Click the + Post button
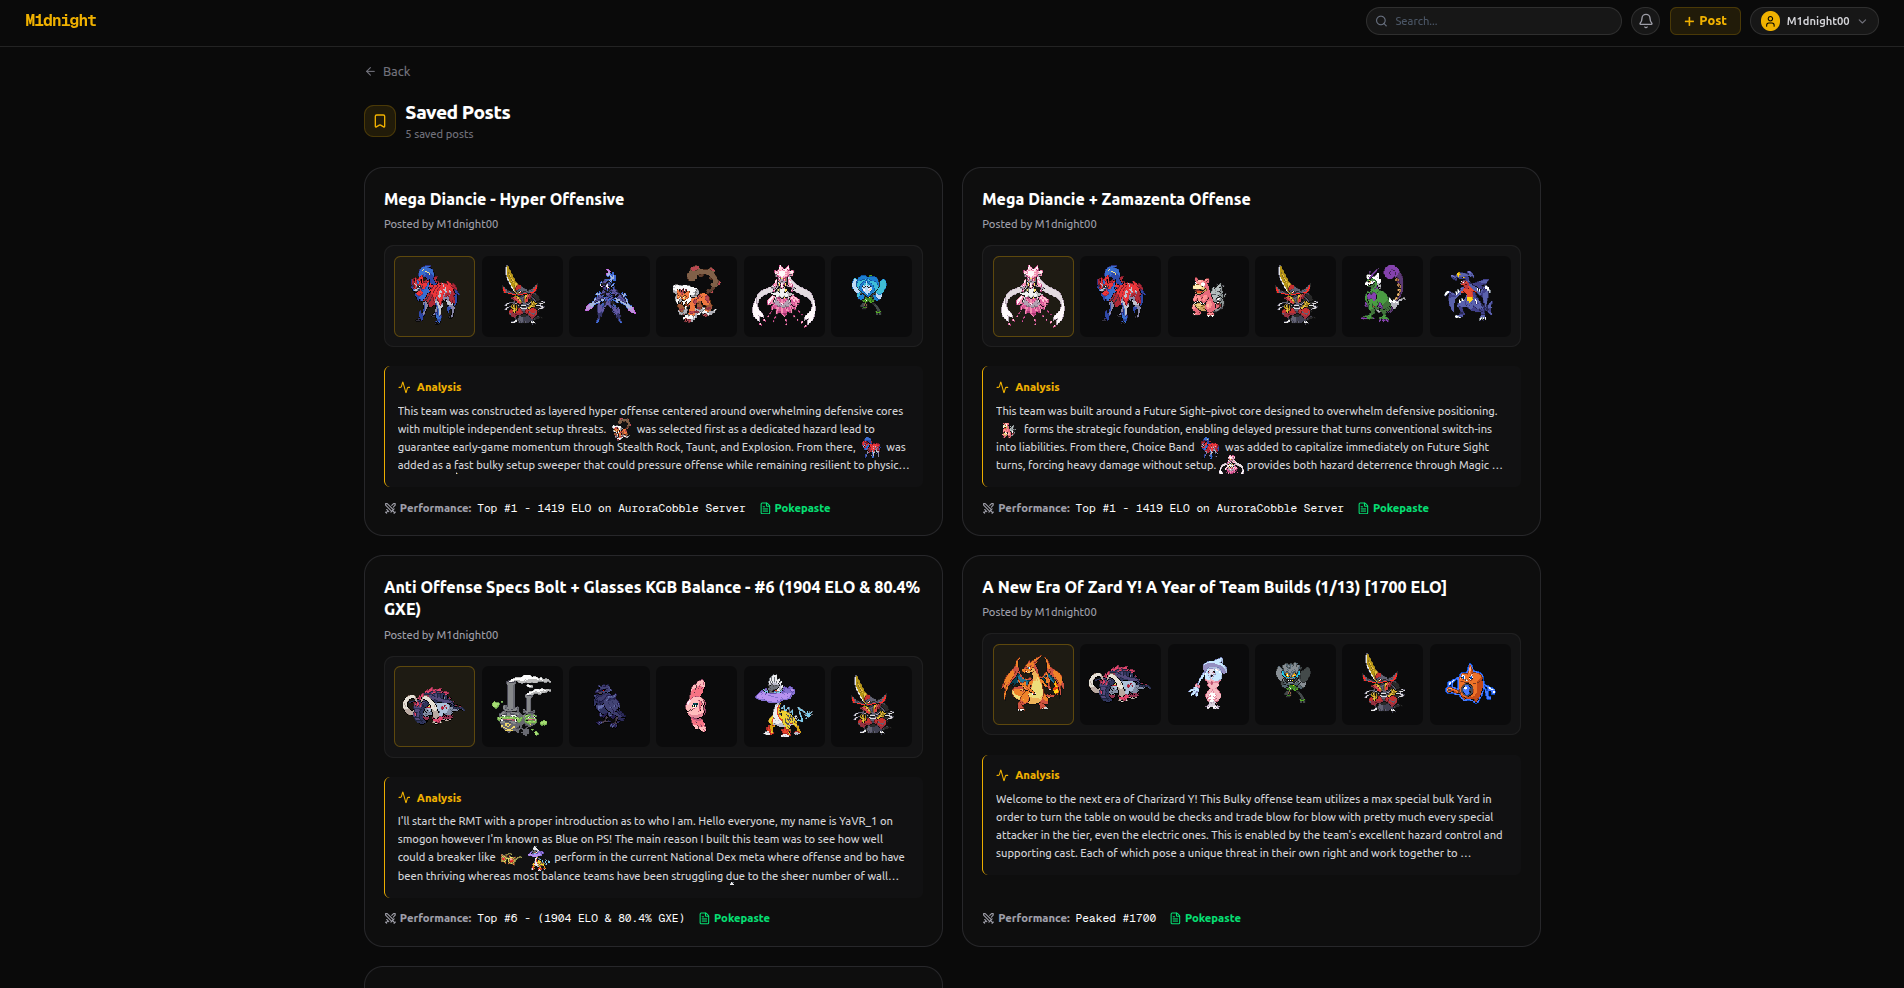Screen dimensions: 1904x988 click(x=1705, y=21)
